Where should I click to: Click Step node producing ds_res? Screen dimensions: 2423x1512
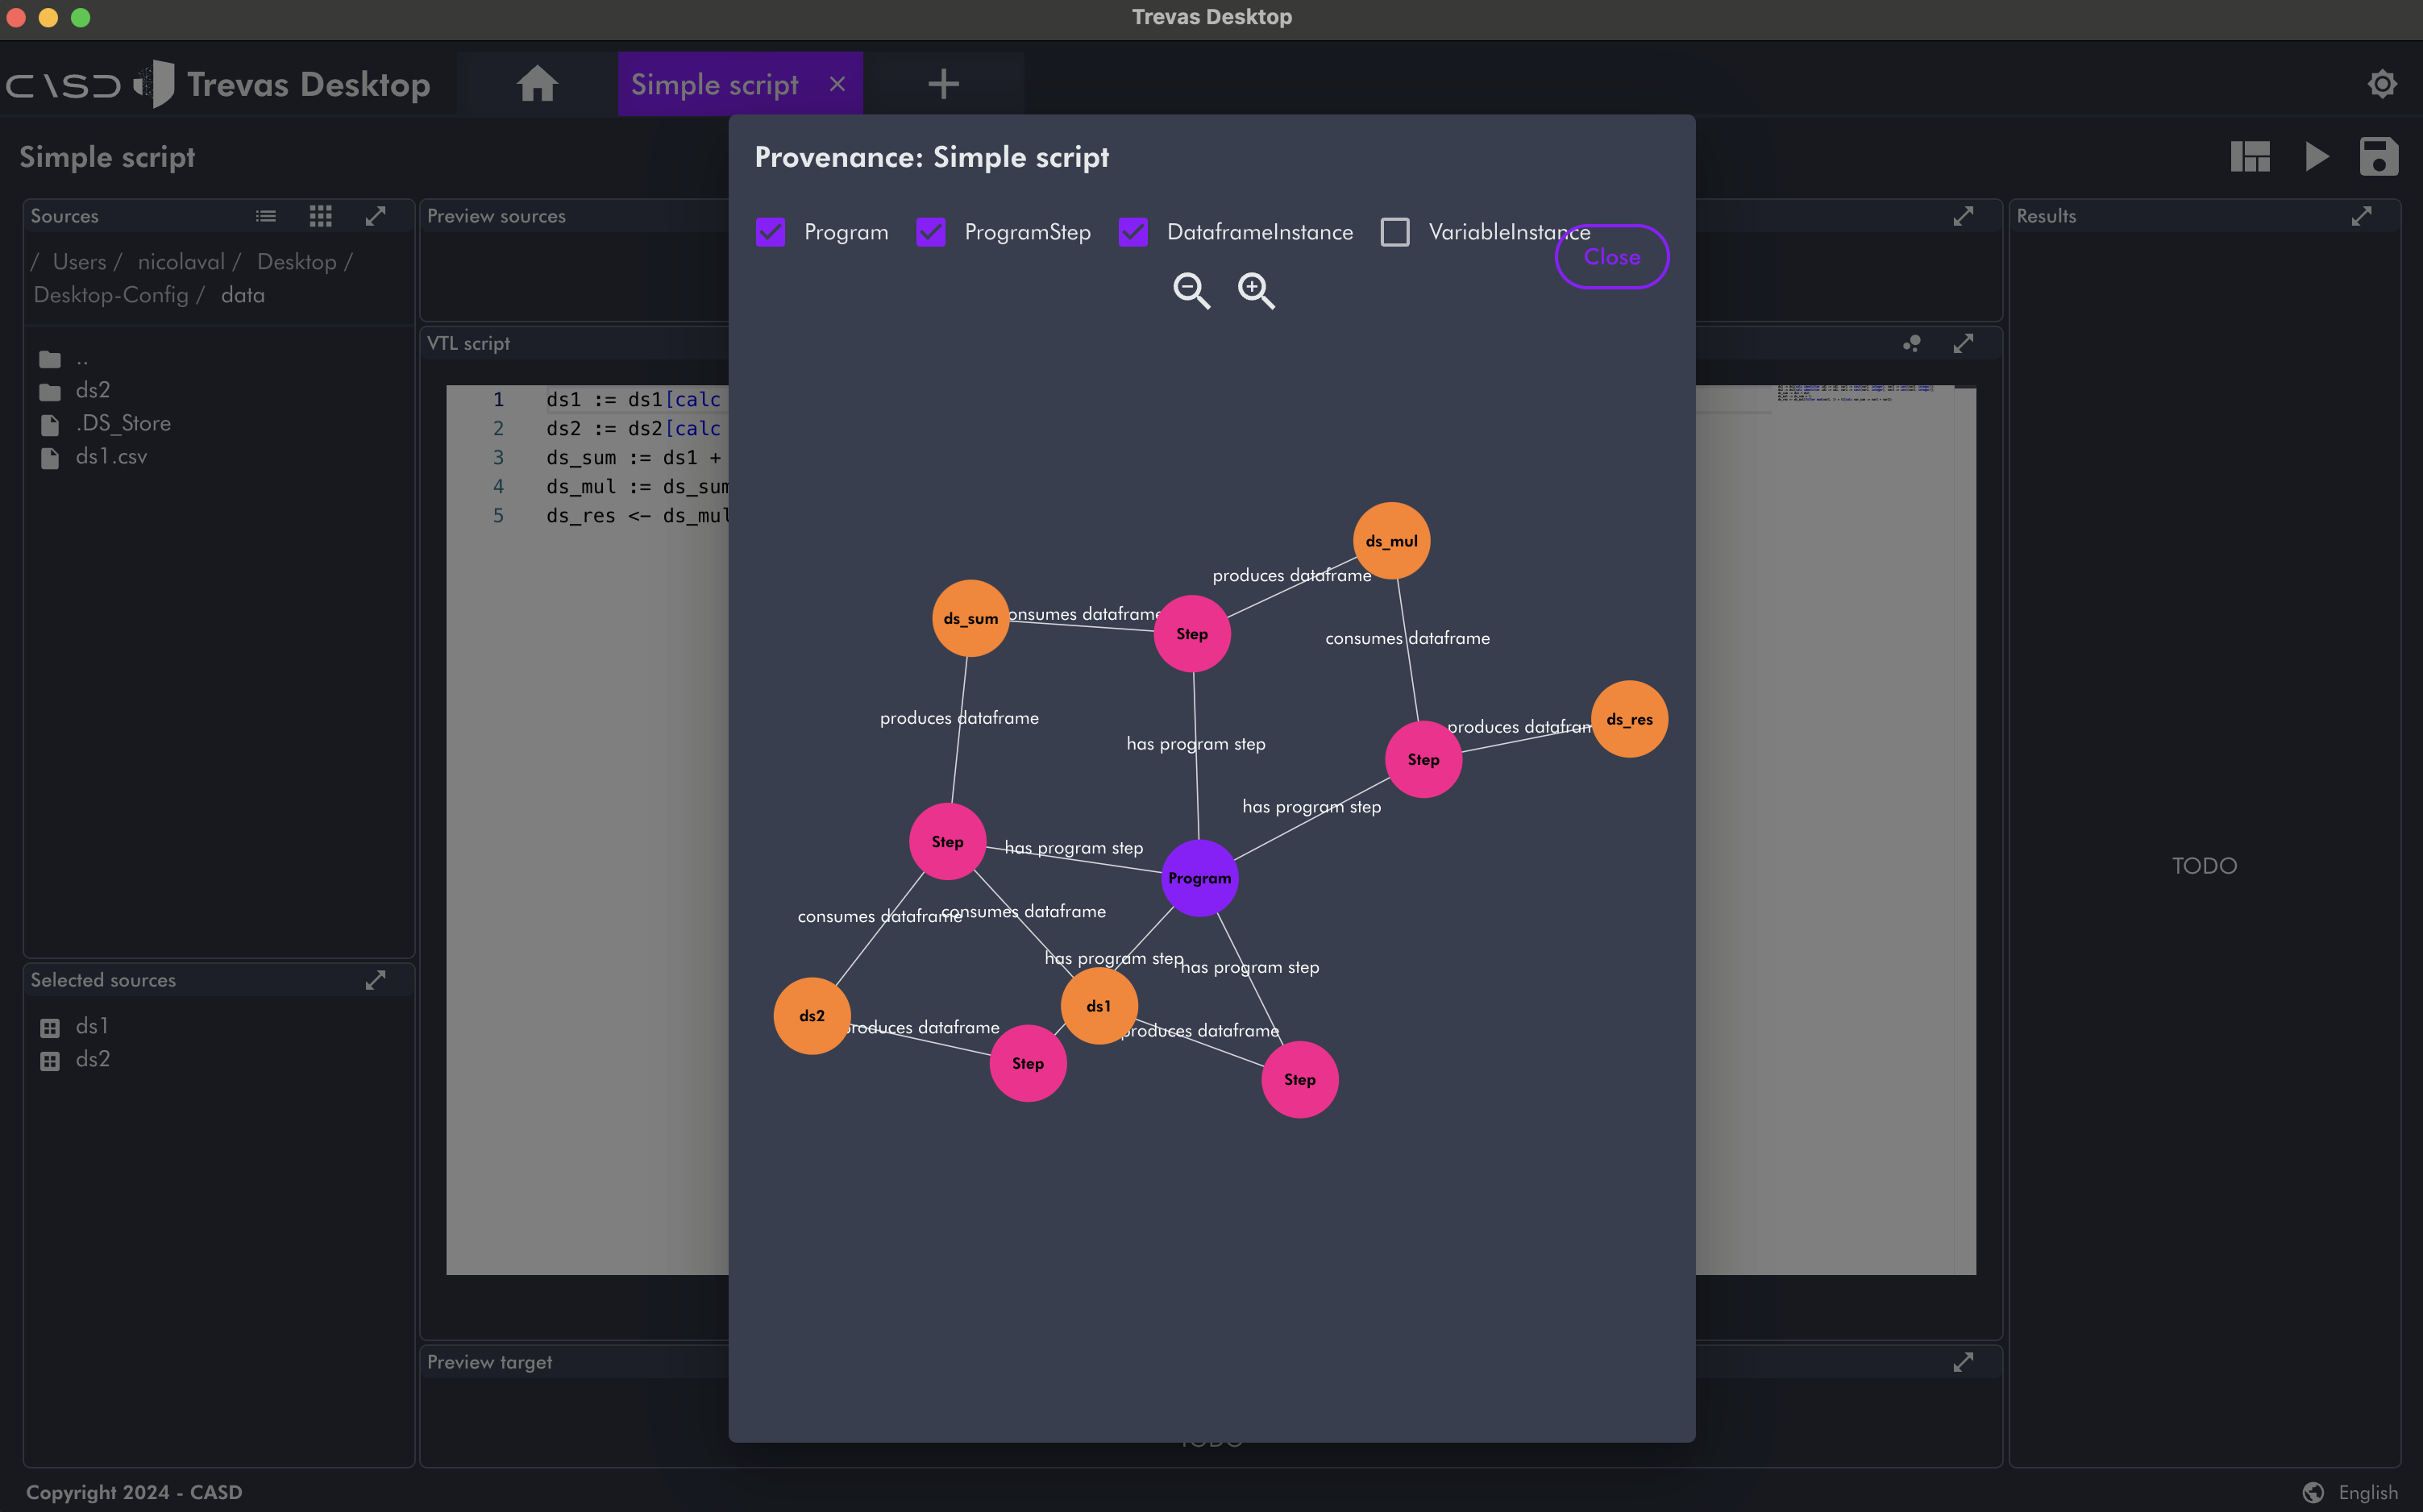1423,760
